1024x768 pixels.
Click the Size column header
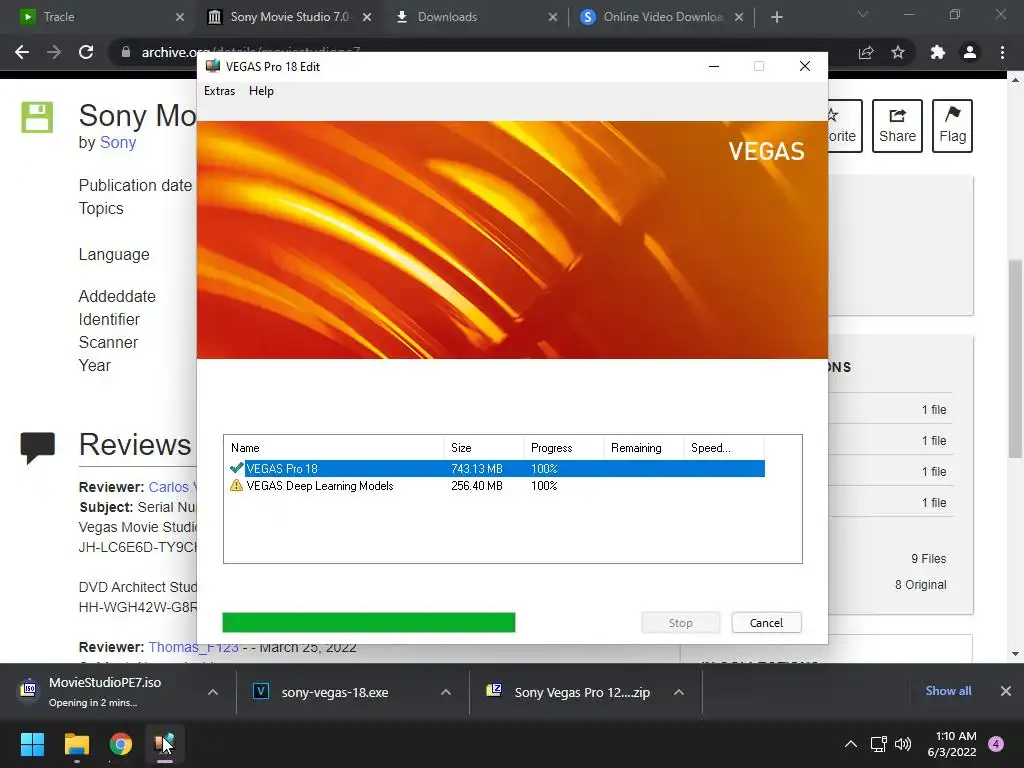(484, 447)
